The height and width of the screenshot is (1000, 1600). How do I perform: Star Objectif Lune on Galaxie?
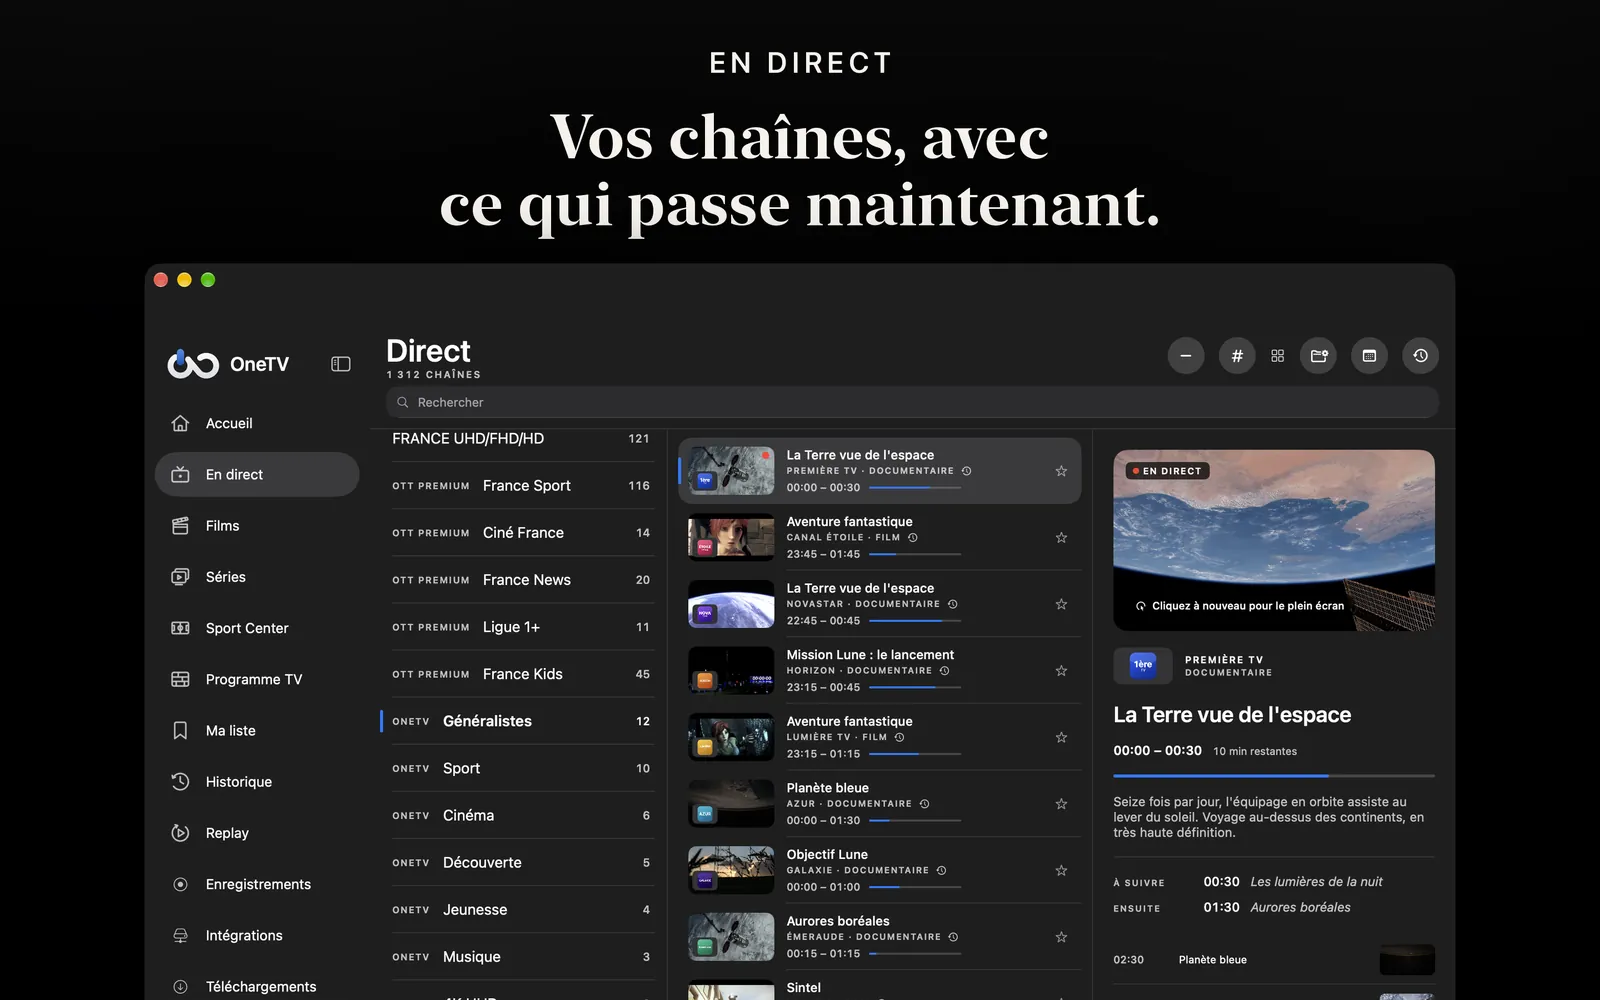(1061, 871)
